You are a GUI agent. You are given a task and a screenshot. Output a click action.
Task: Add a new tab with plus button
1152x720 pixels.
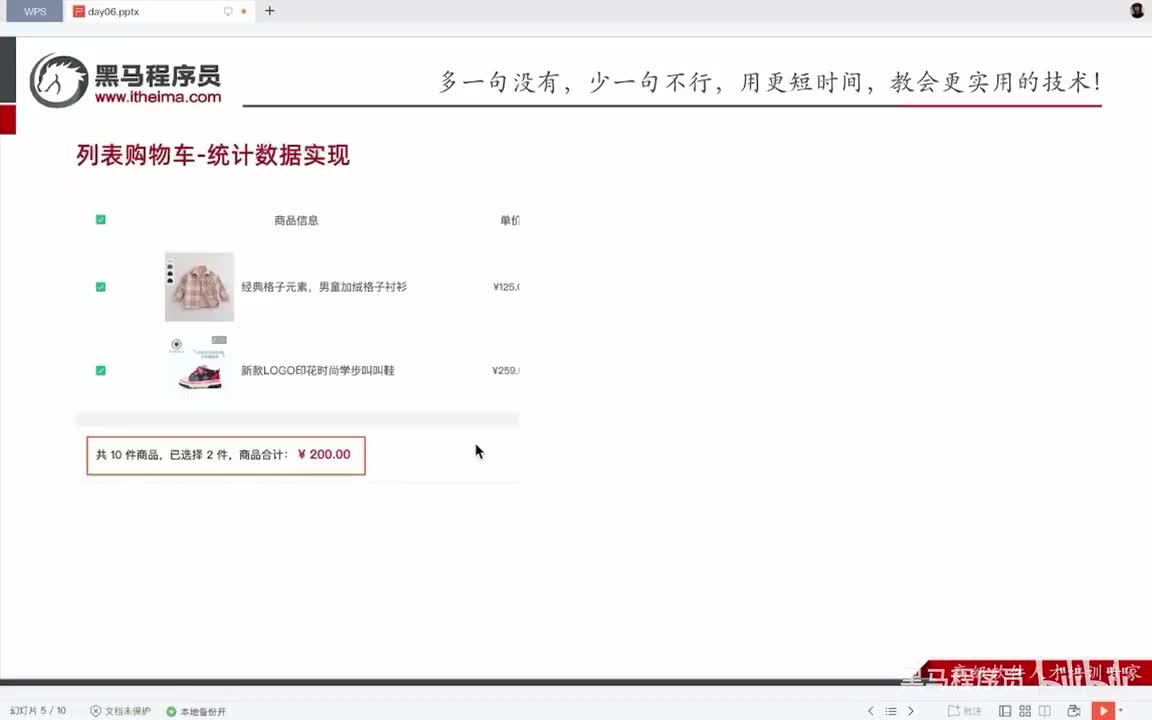(270, 11)
